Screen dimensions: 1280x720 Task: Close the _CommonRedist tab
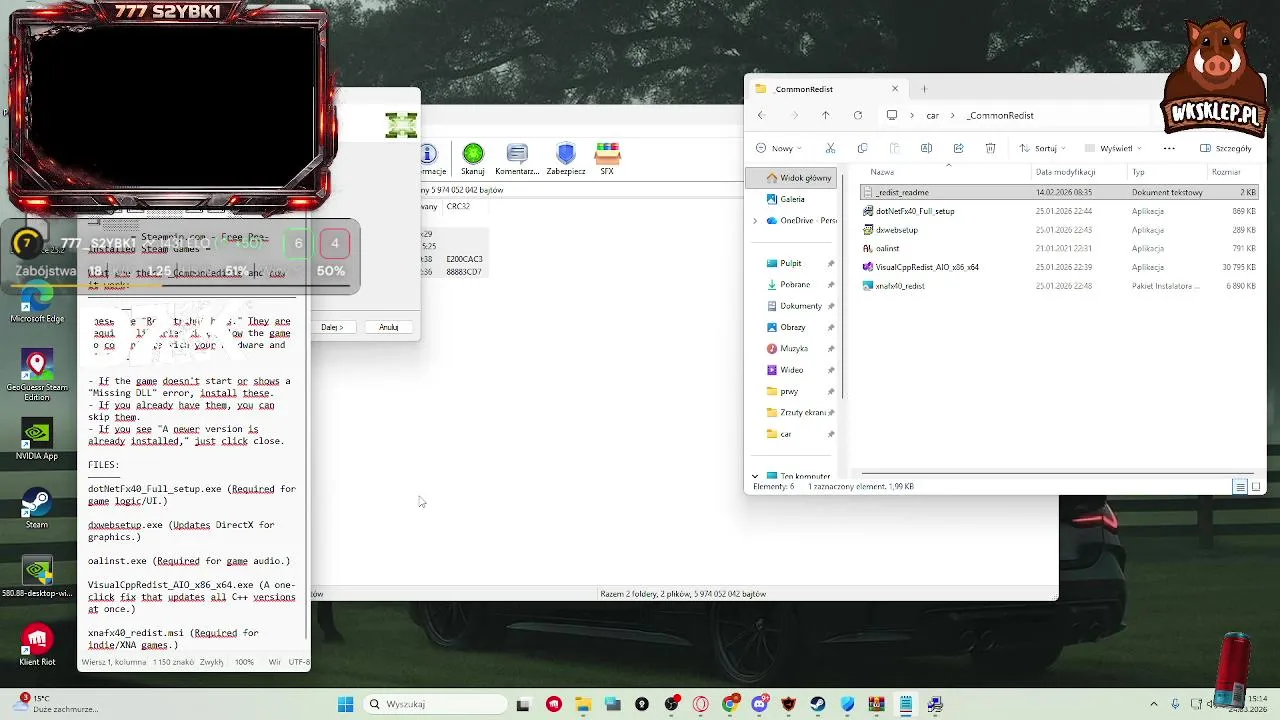tap(895, 89)
